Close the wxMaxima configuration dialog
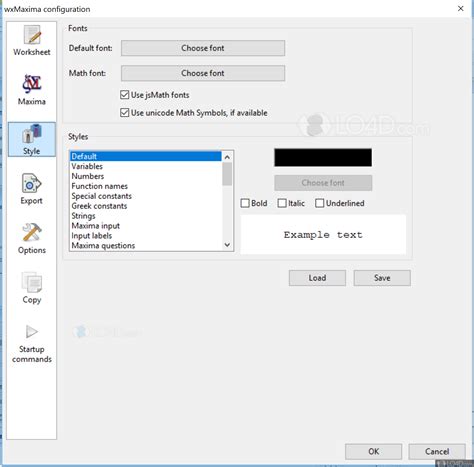474x467 pixels. pos(461,9)
